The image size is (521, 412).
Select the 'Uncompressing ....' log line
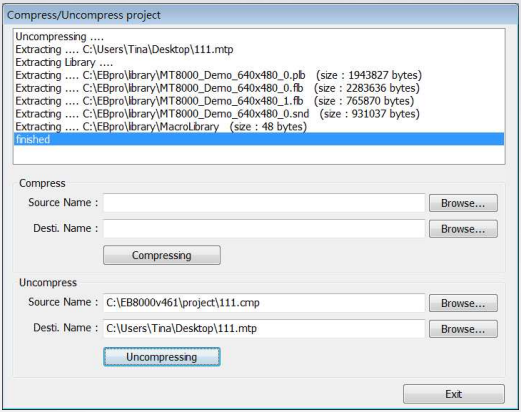(x=259, y=36)
